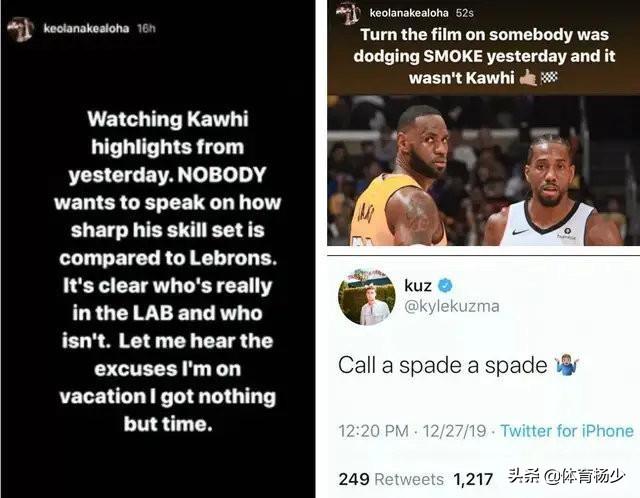Tap keolanakealoha username on right story
The image size is (640, 498).
coord(409,13)
